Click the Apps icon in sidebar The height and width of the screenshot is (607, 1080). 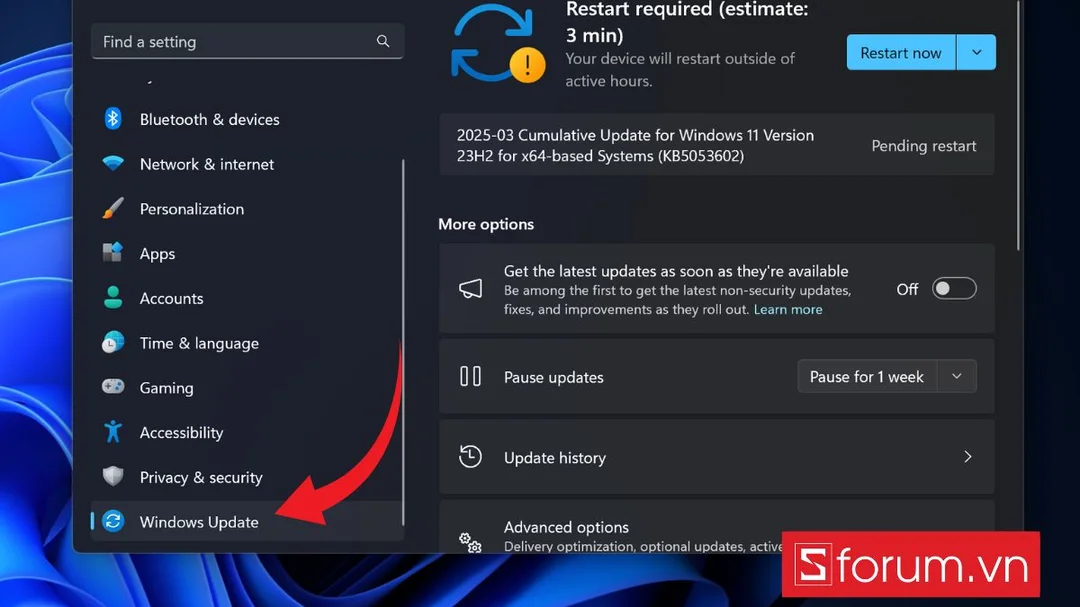pos(113,253)
